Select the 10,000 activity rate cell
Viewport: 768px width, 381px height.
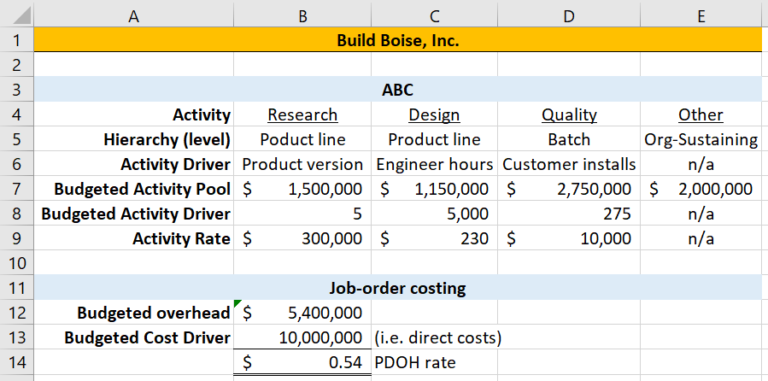[x=569, y=238]
